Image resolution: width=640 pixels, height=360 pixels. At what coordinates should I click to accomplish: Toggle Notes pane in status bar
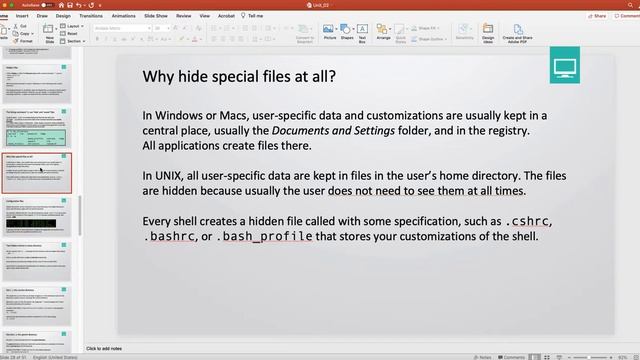click(482, 357)
